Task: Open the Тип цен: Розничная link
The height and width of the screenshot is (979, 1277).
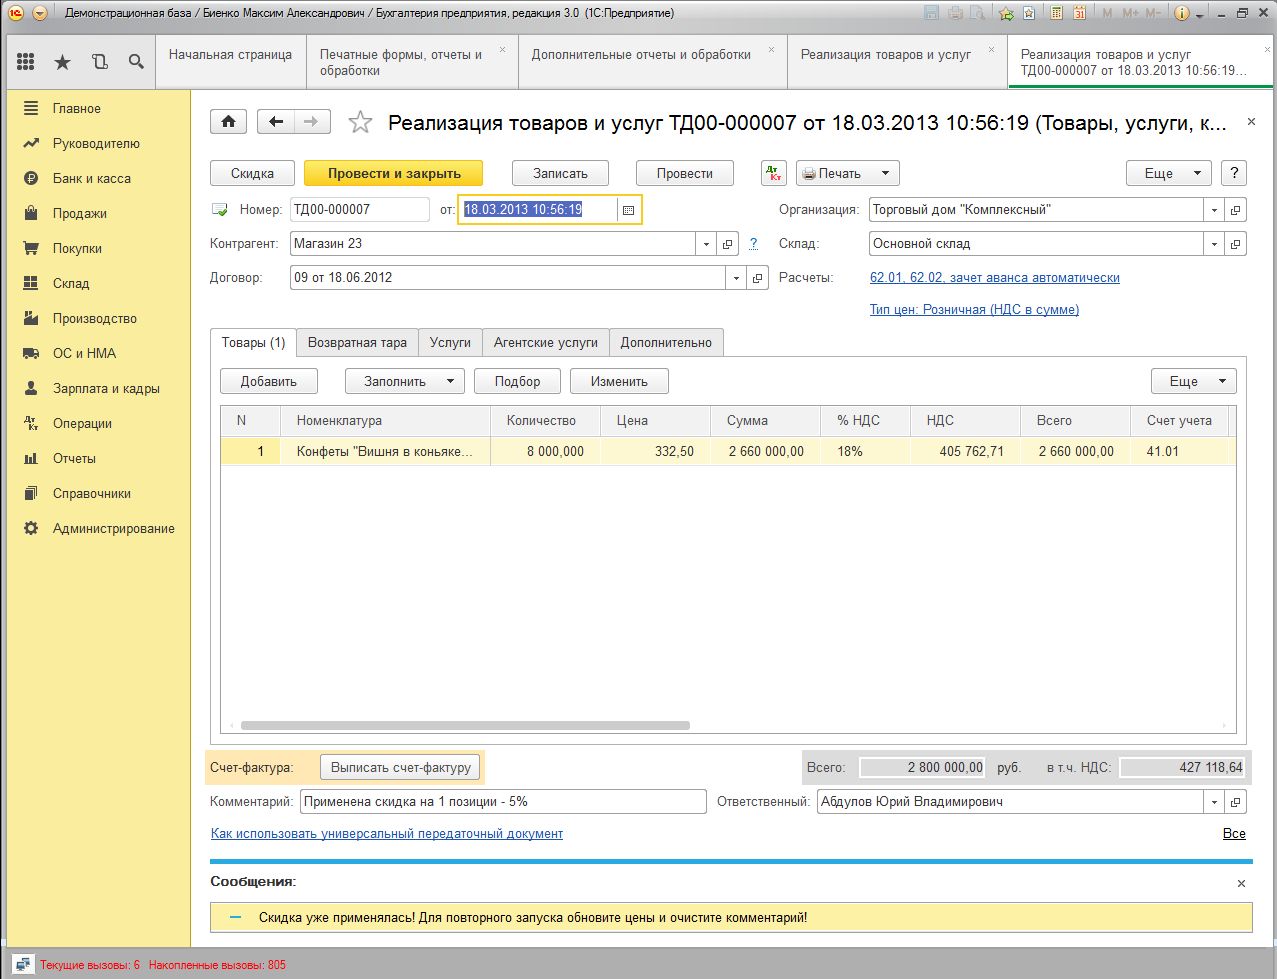Action: click(974, 310)
